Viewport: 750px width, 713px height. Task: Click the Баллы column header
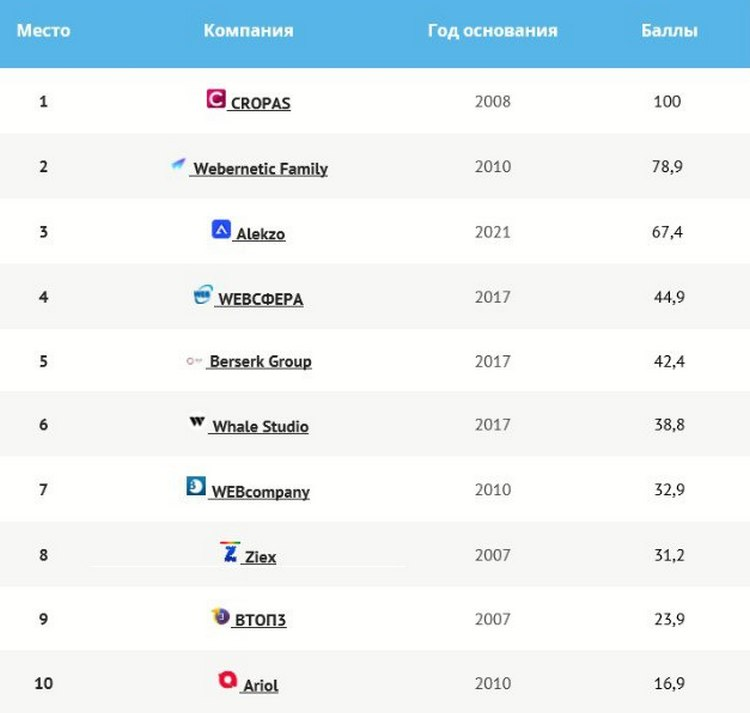click(x=669, y=31)
